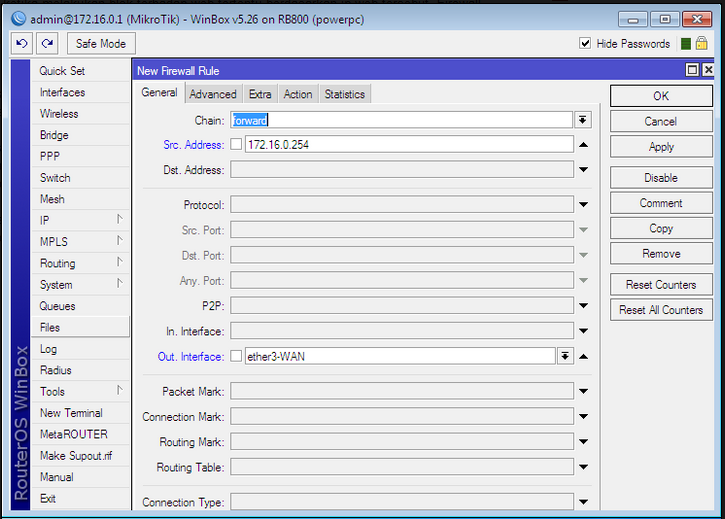Click the Comment button
This screenshot has height=519, width=725.
(x=661, y=203)
